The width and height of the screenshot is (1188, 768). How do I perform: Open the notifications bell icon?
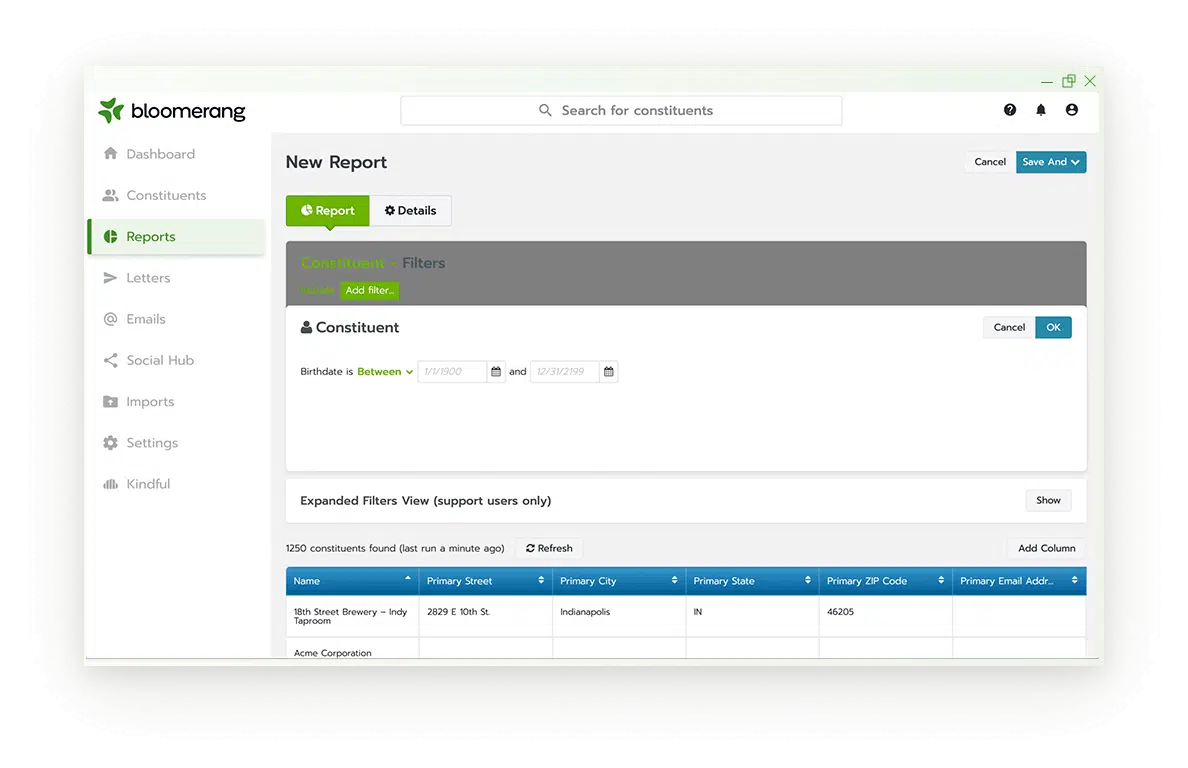[x=1041, y=110]
